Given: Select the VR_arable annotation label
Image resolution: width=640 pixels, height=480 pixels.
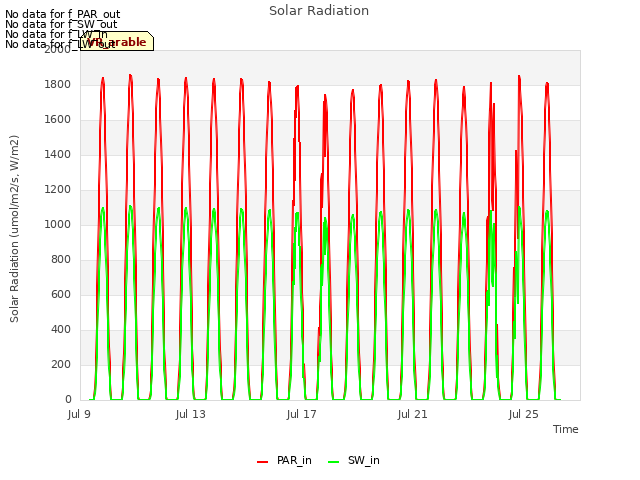Looking at the screenshot, I should 117,41.
